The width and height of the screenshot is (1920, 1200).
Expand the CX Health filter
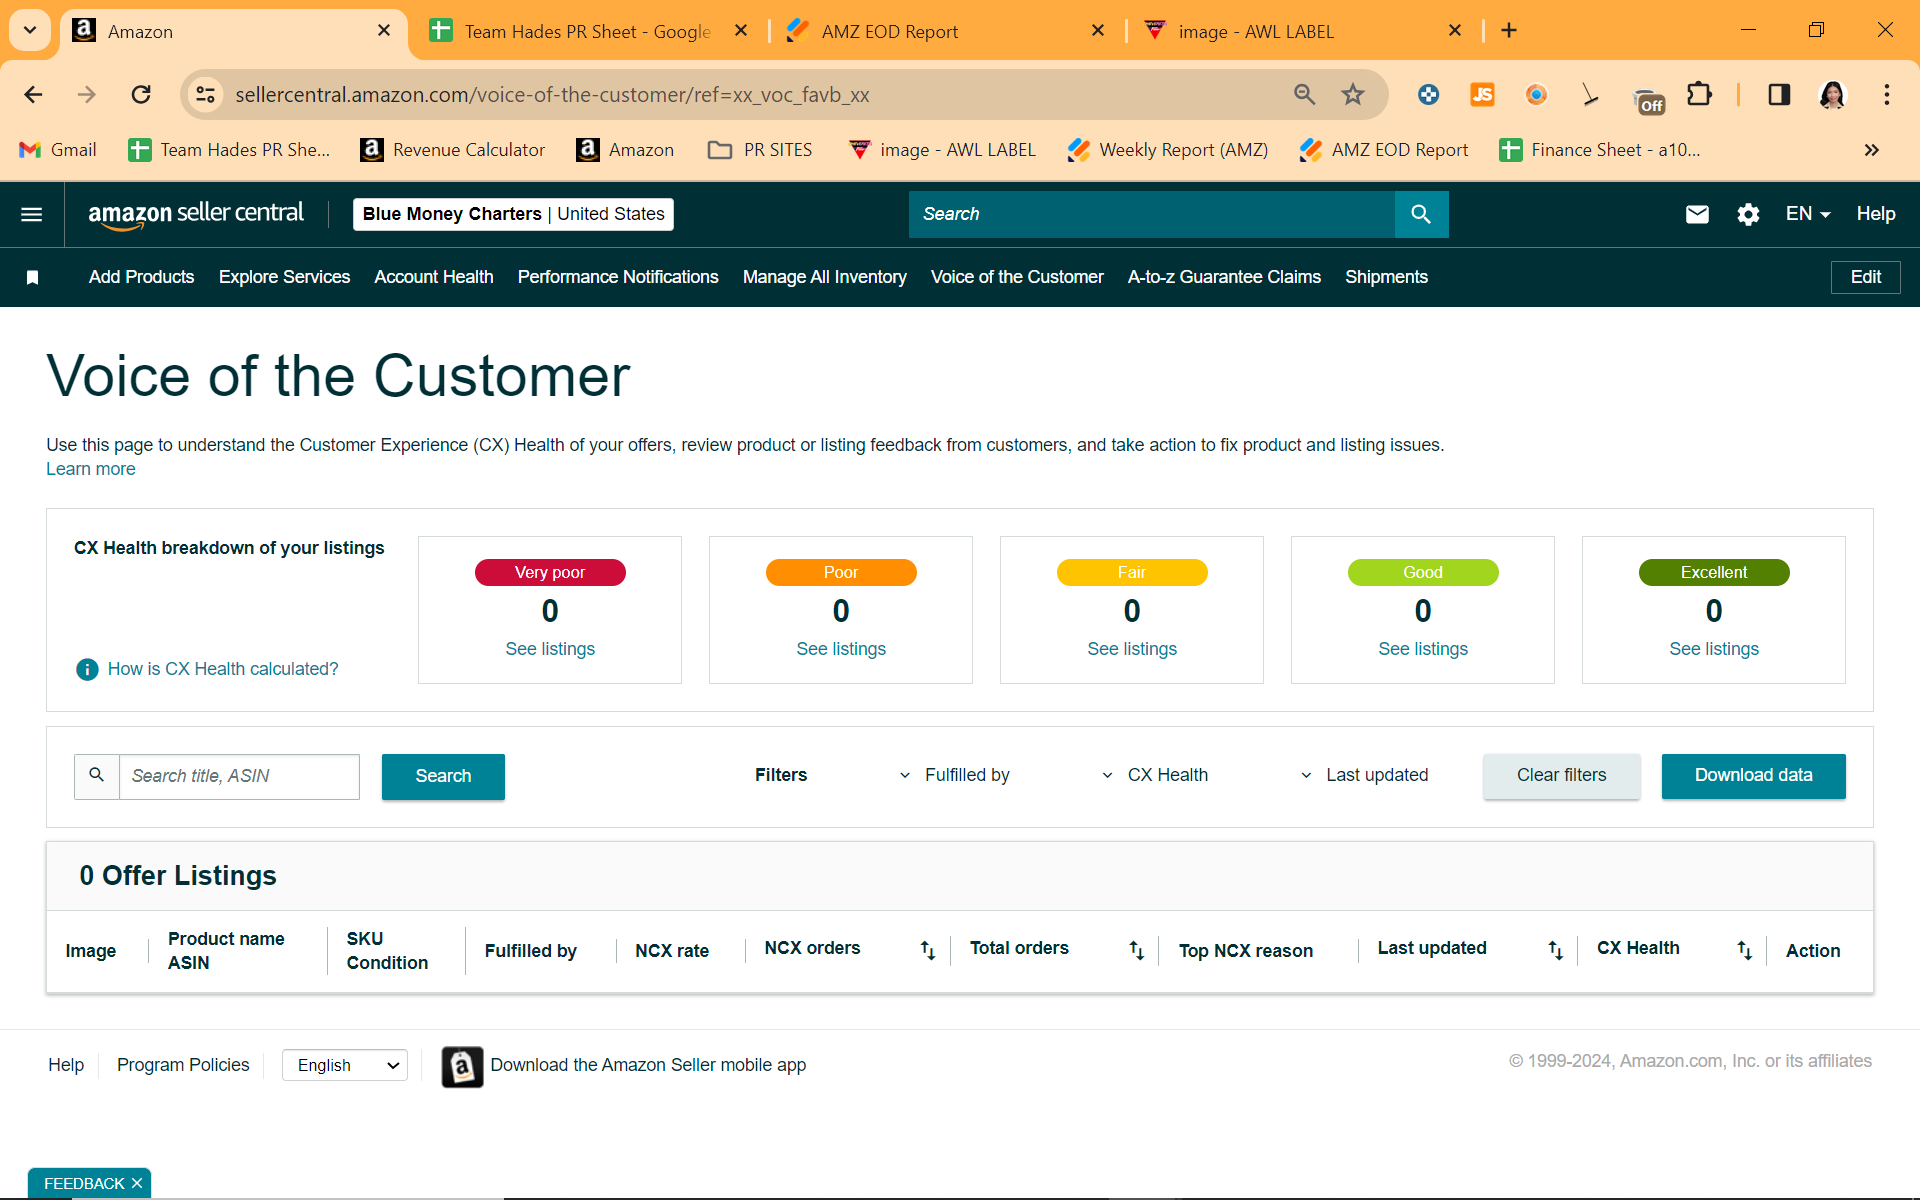click(1155, 775)
